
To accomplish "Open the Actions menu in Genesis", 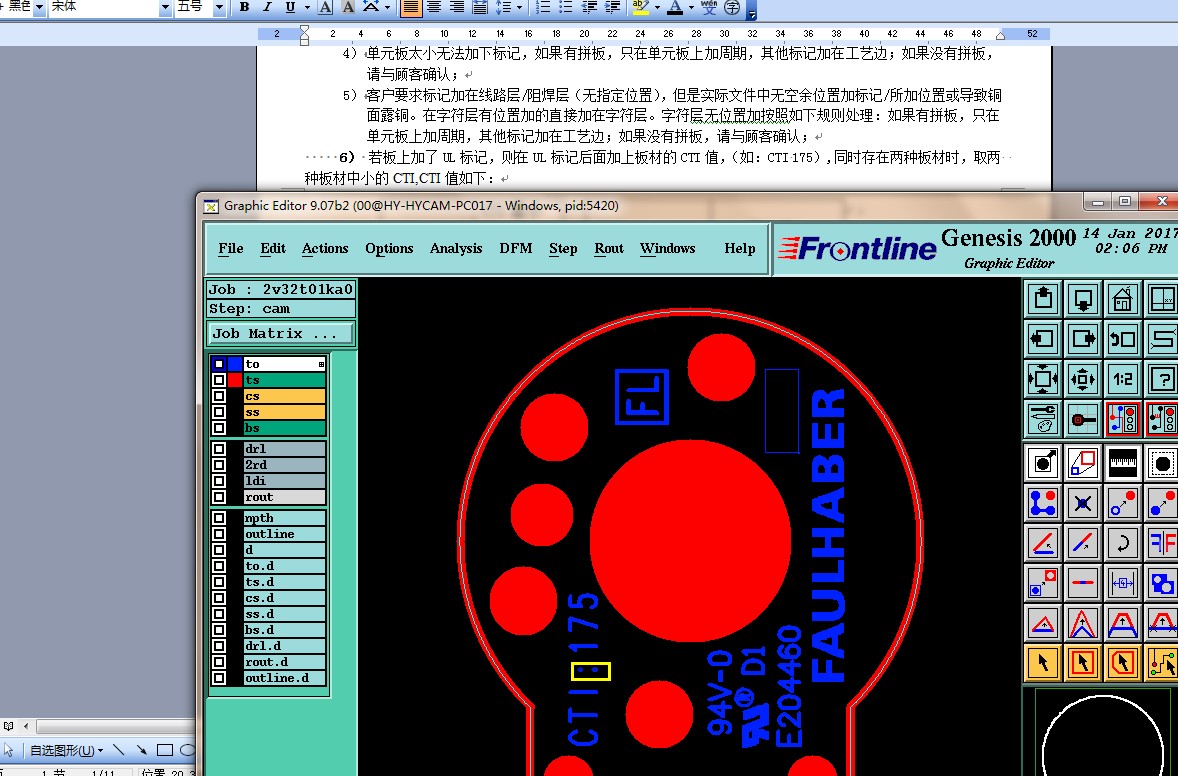I will coord(325,249).
